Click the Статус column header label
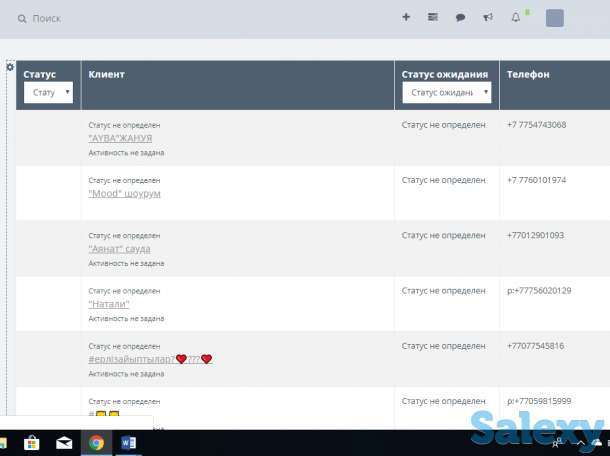The image size is (610, 456). 39,74
